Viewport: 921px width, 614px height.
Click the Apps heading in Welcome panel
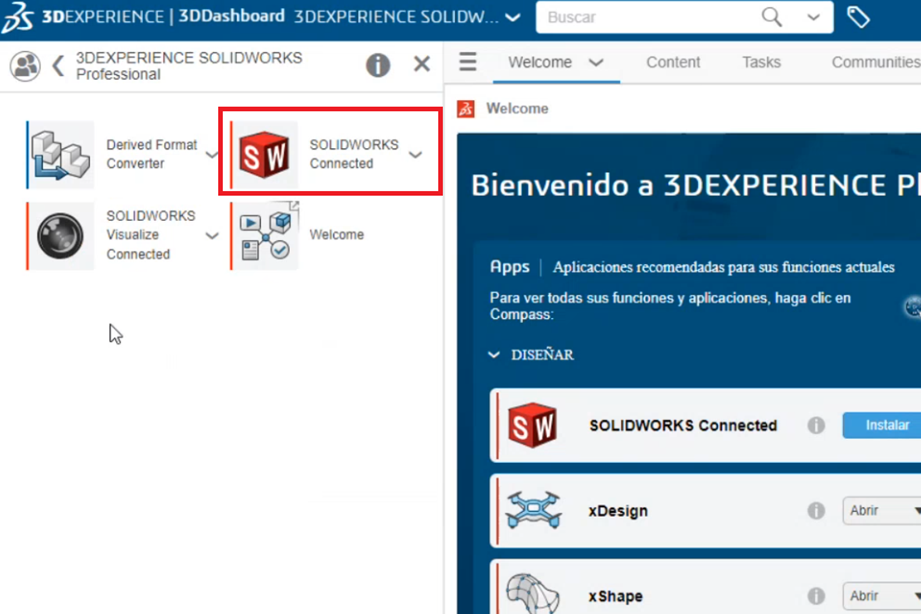tap(509, 267)
